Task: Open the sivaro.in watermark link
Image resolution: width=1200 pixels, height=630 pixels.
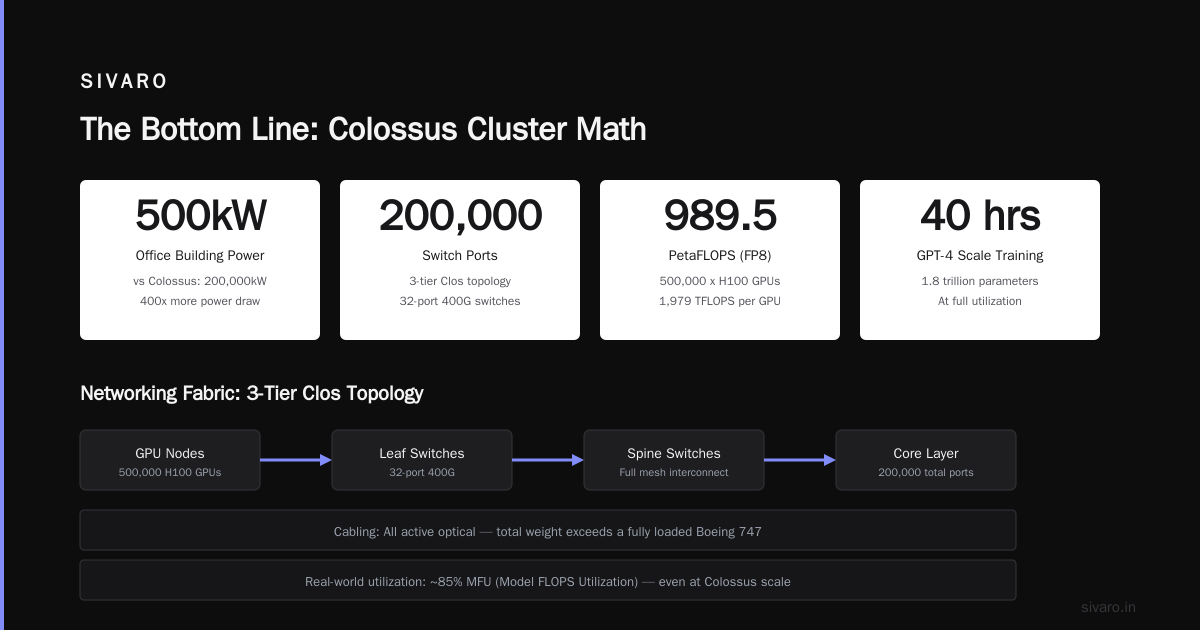Action: [1108, 607]
